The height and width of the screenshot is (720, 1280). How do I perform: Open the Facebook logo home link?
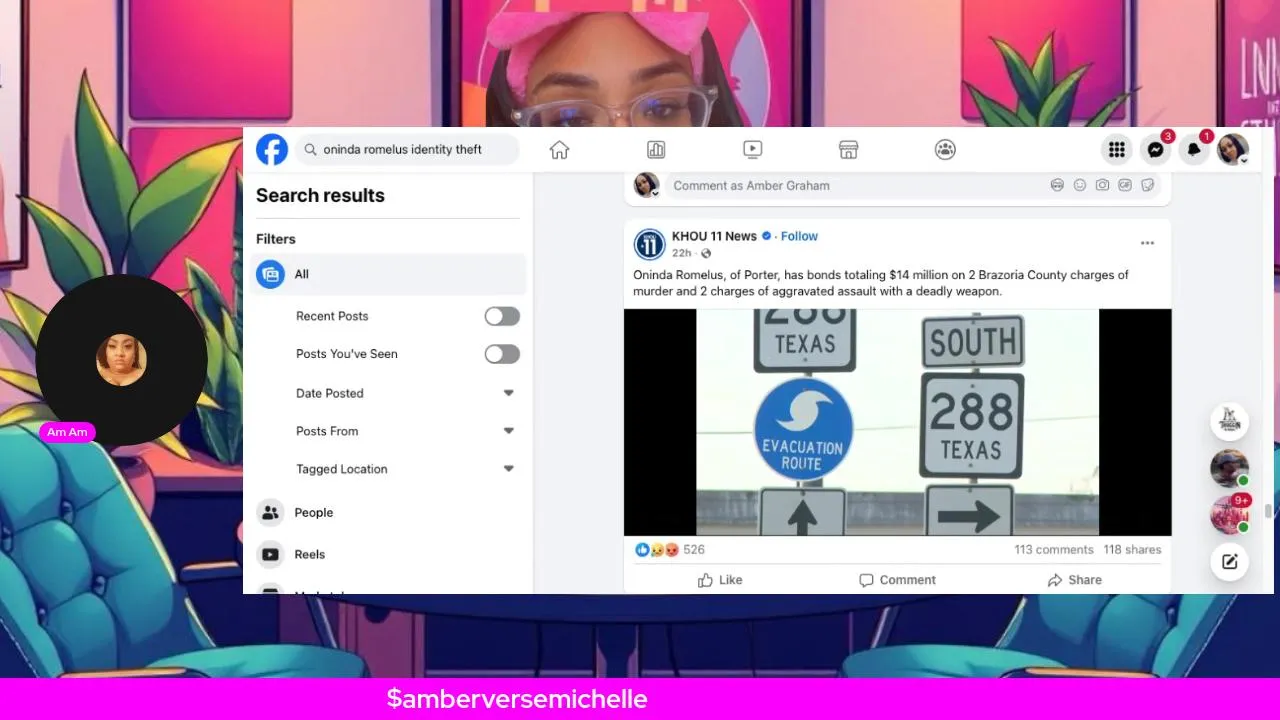click(x=272, y=150)
